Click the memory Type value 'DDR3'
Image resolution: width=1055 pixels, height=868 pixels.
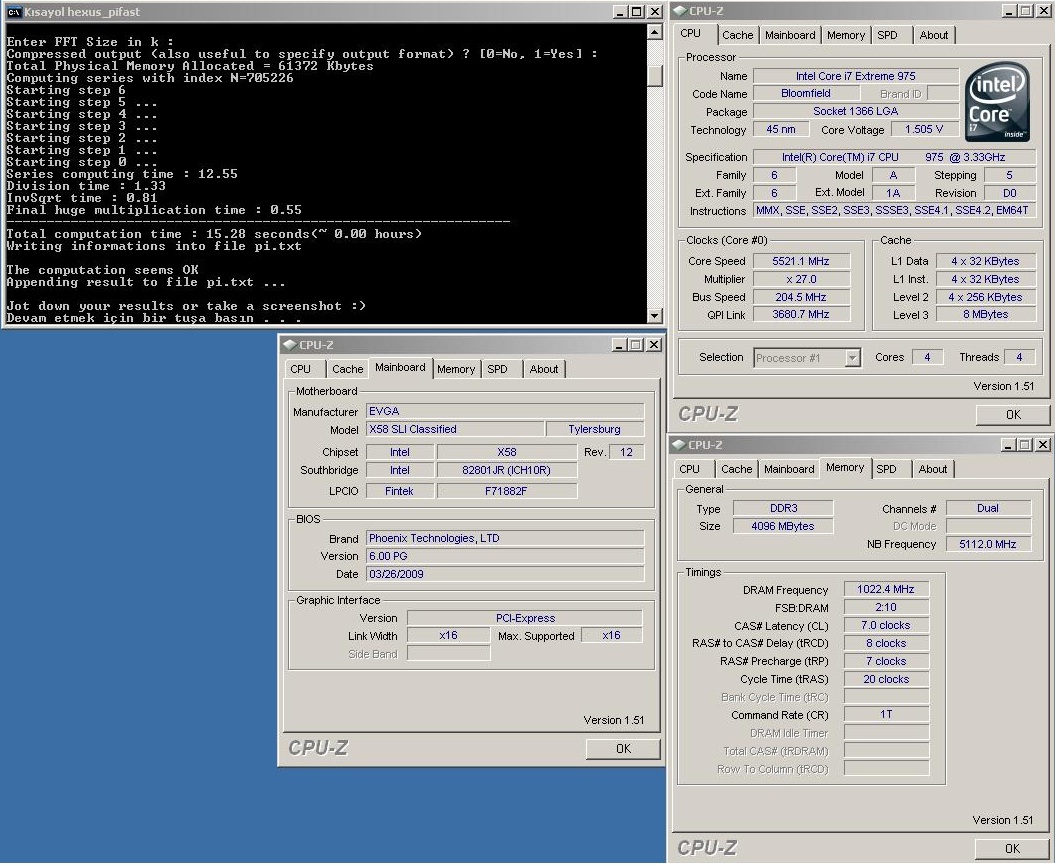783,508
